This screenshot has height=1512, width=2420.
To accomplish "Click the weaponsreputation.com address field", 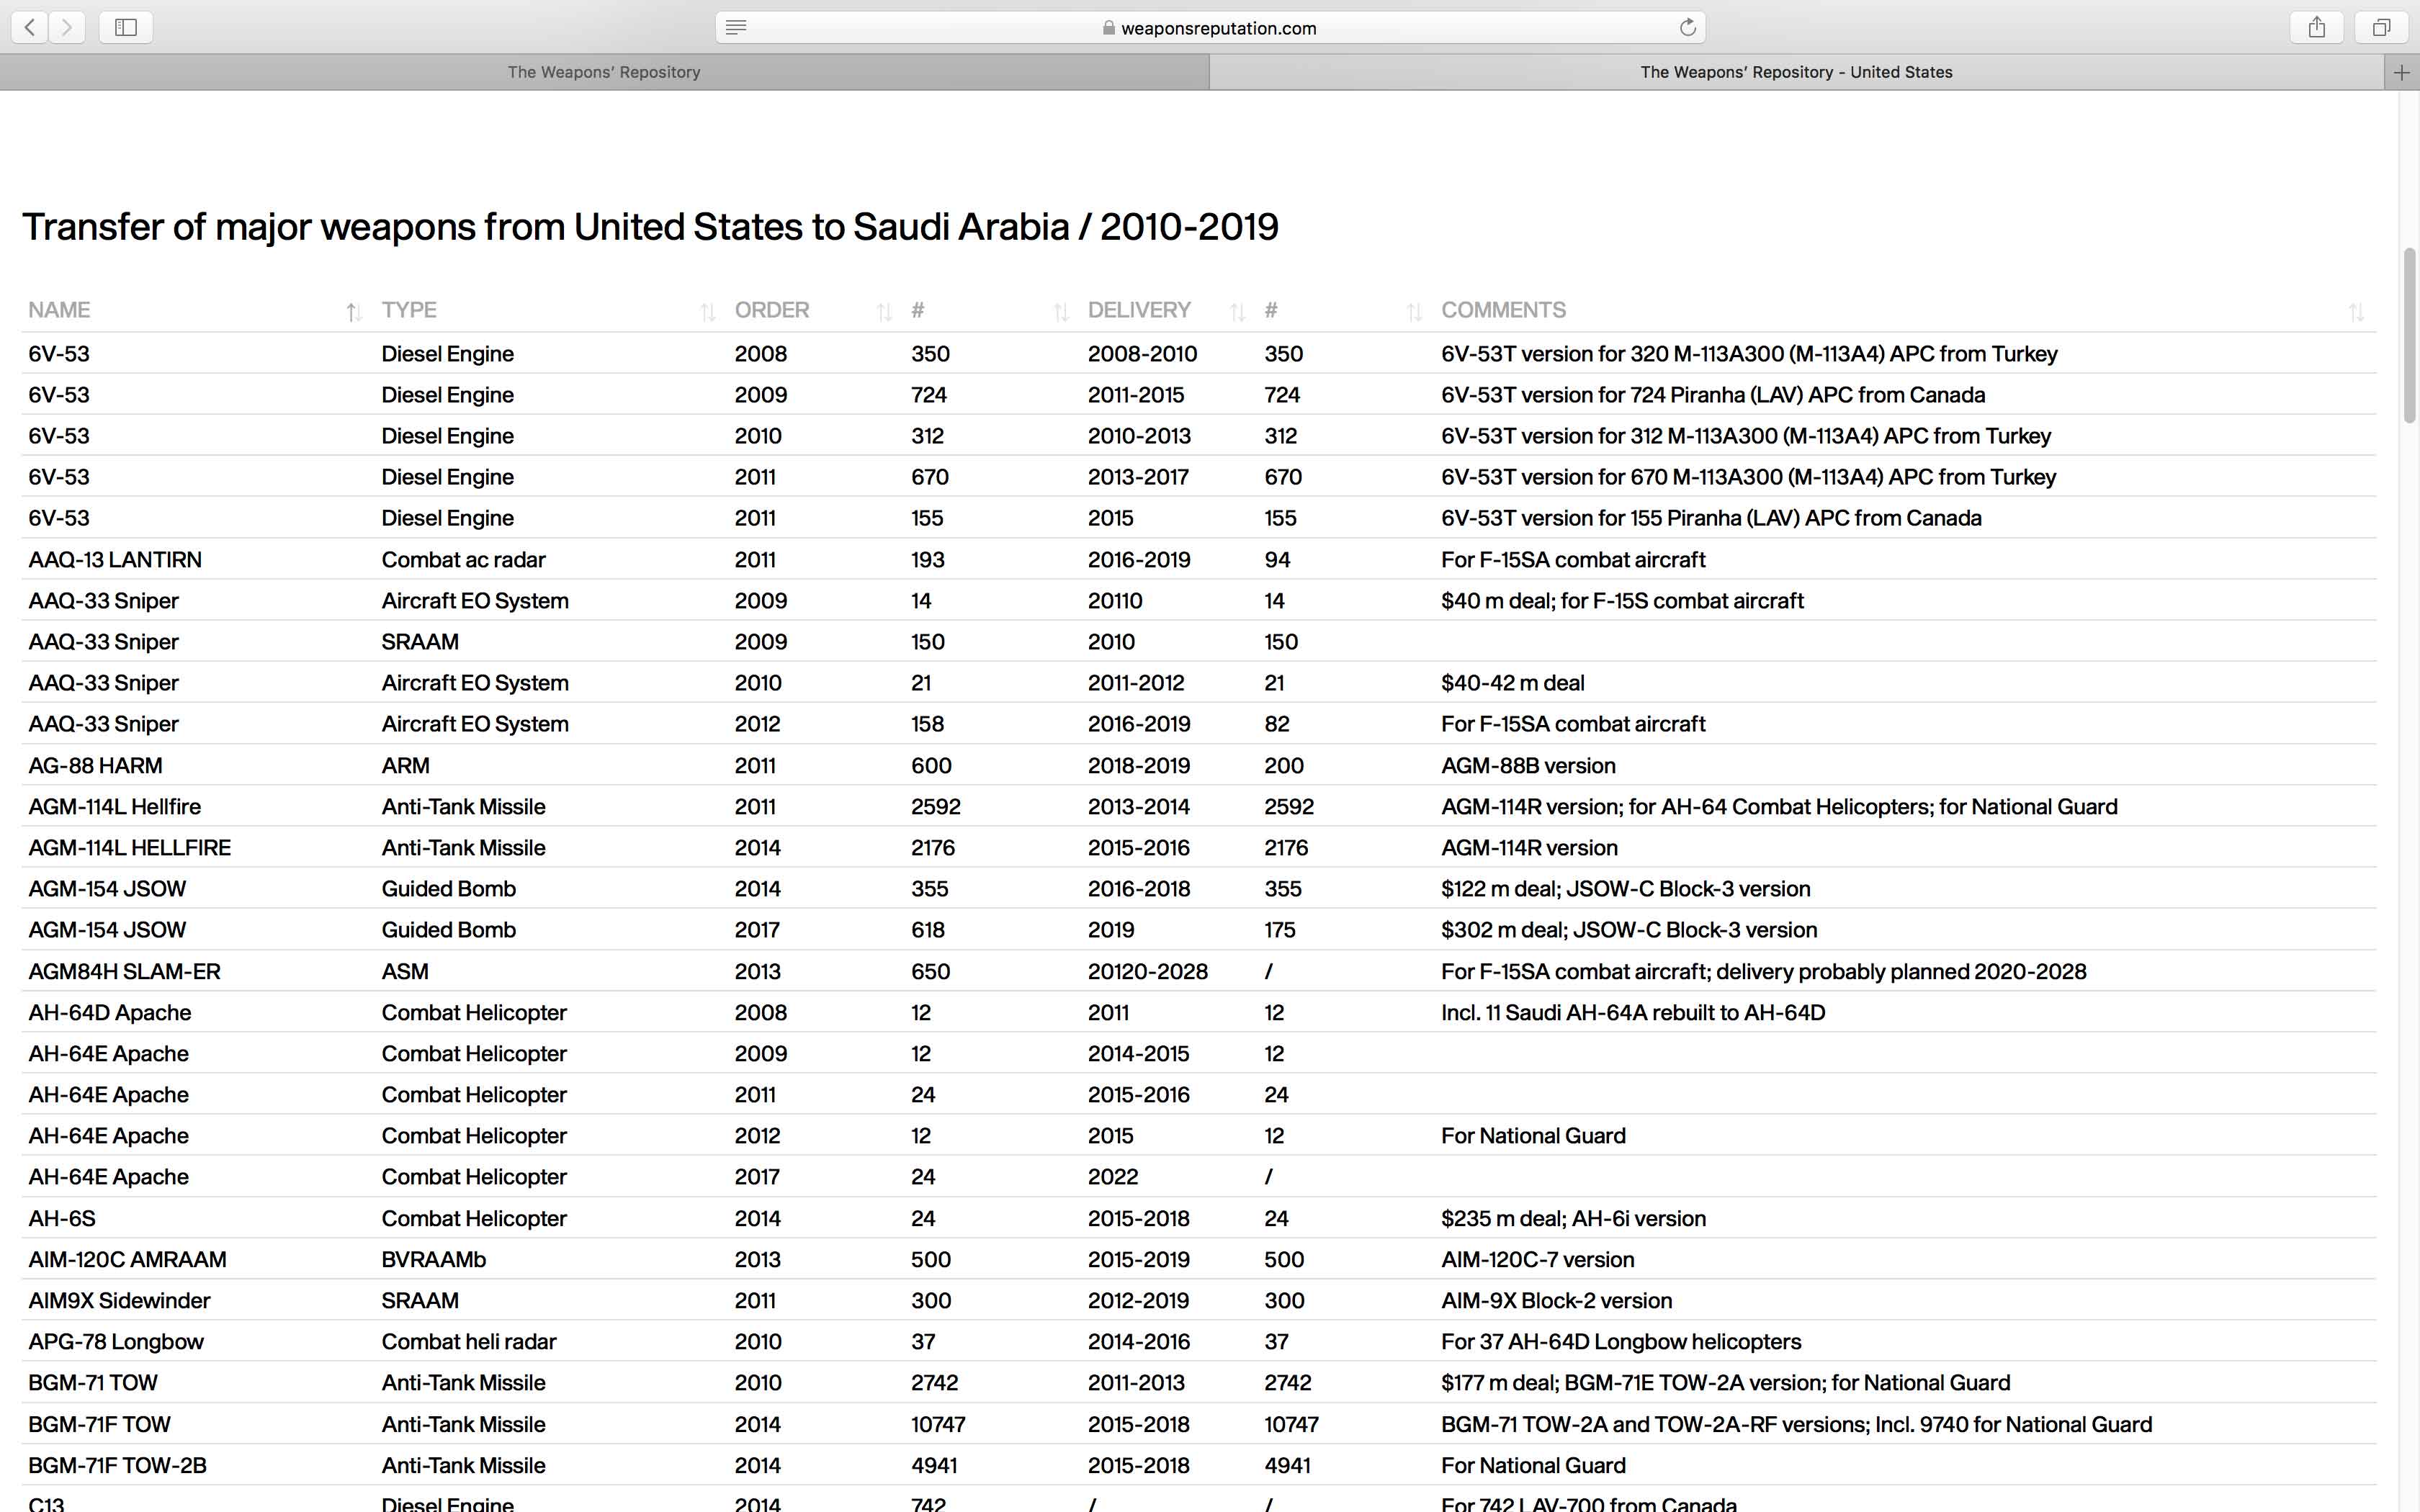I will (1217, 28).
